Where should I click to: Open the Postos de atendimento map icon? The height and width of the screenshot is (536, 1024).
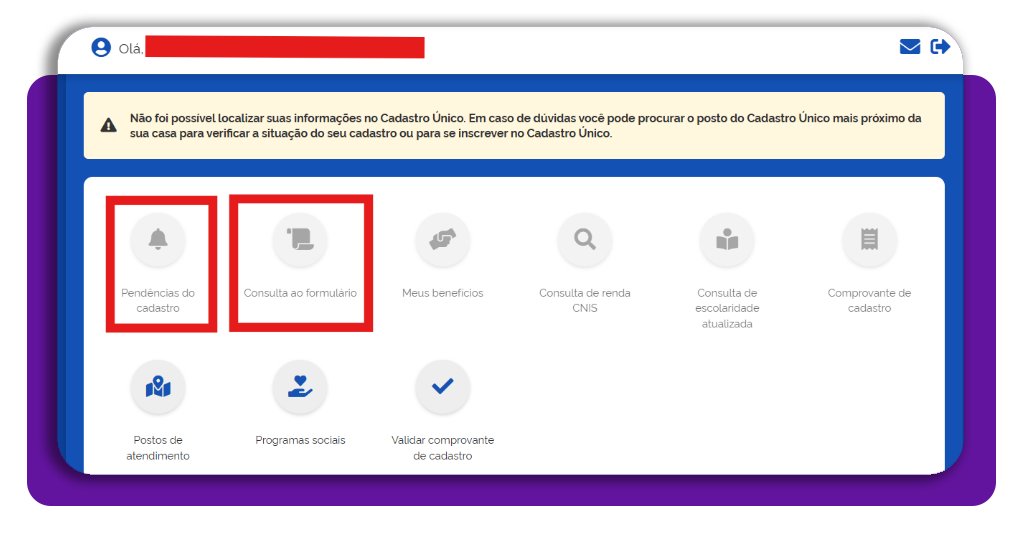coord(158,386)
